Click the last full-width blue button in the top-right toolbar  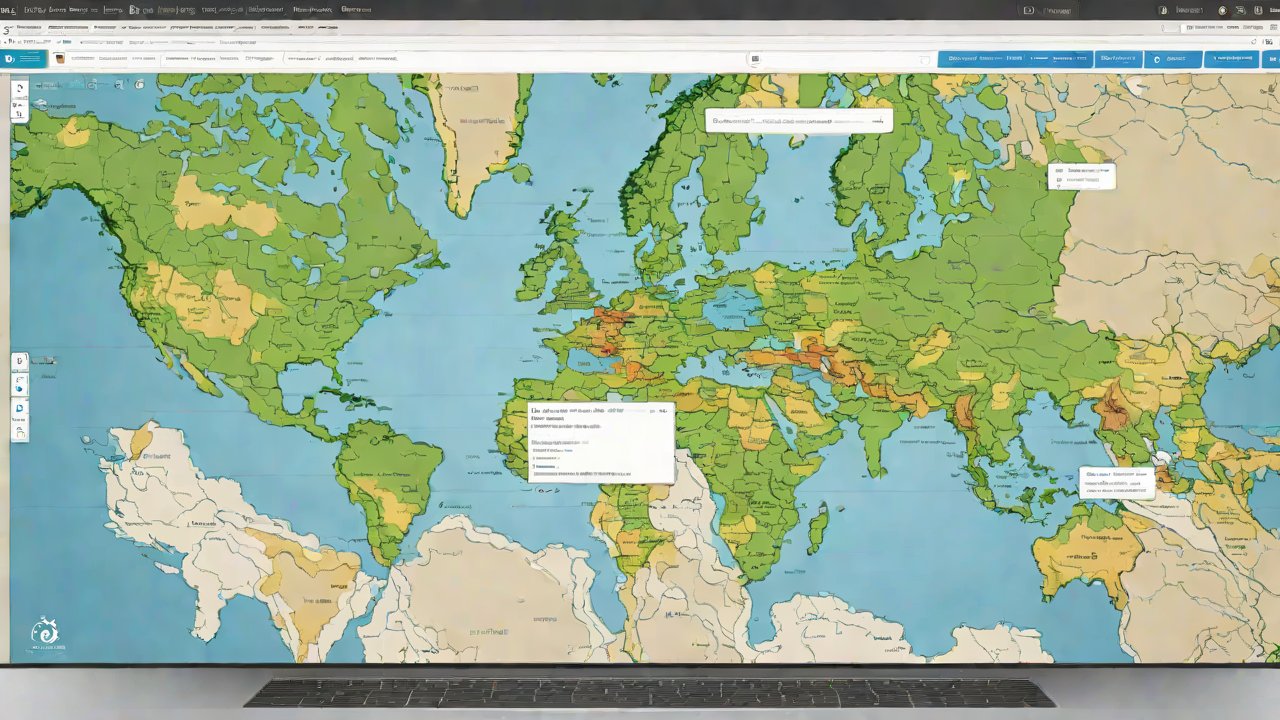pyautogui.click(x=1231, y=59)
